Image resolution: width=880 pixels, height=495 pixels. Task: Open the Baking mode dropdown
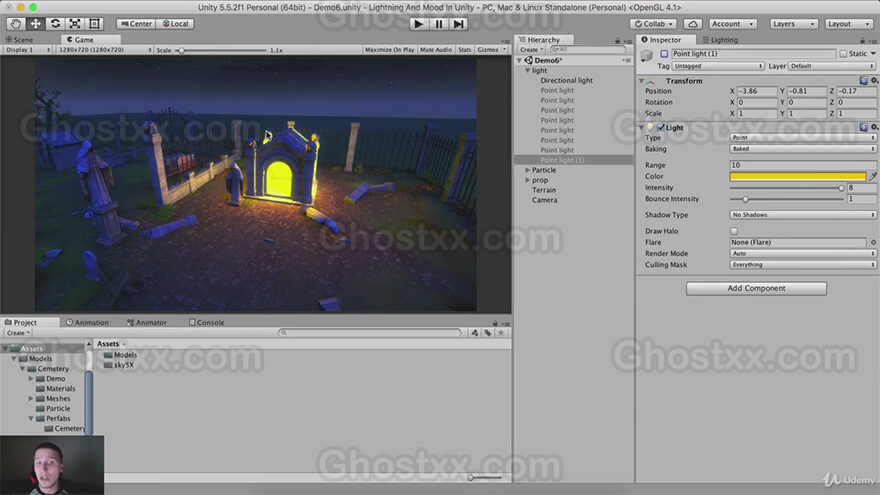[x=803, y=149]
